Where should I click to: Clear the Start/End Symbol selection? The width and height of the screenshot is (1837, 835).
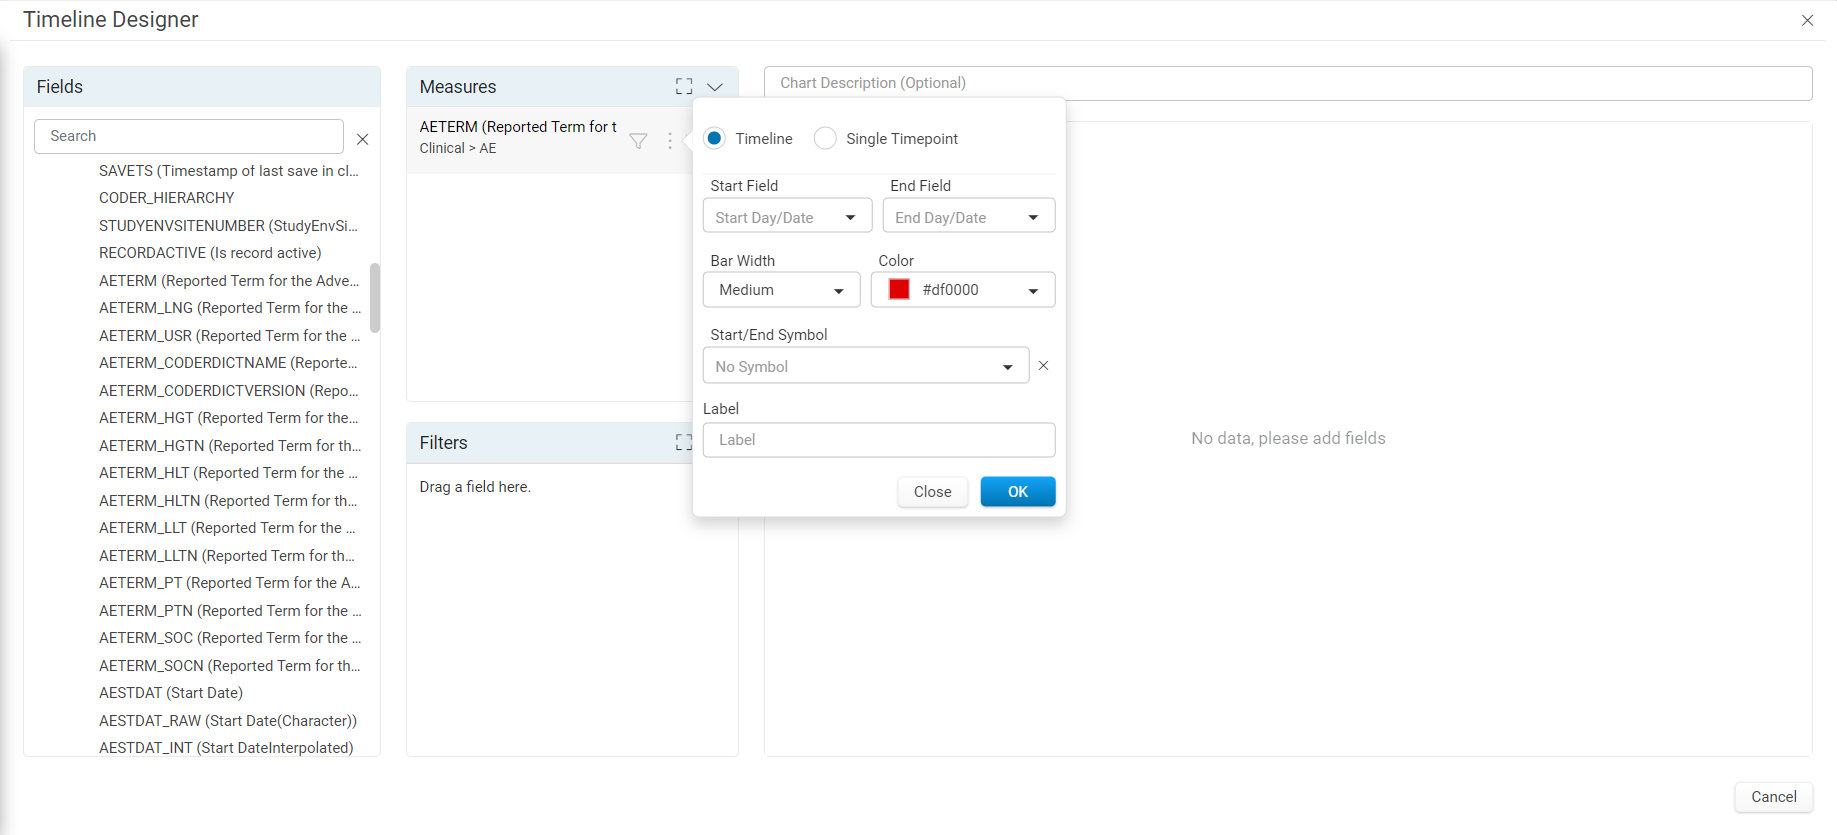[x=1043, y=366]
